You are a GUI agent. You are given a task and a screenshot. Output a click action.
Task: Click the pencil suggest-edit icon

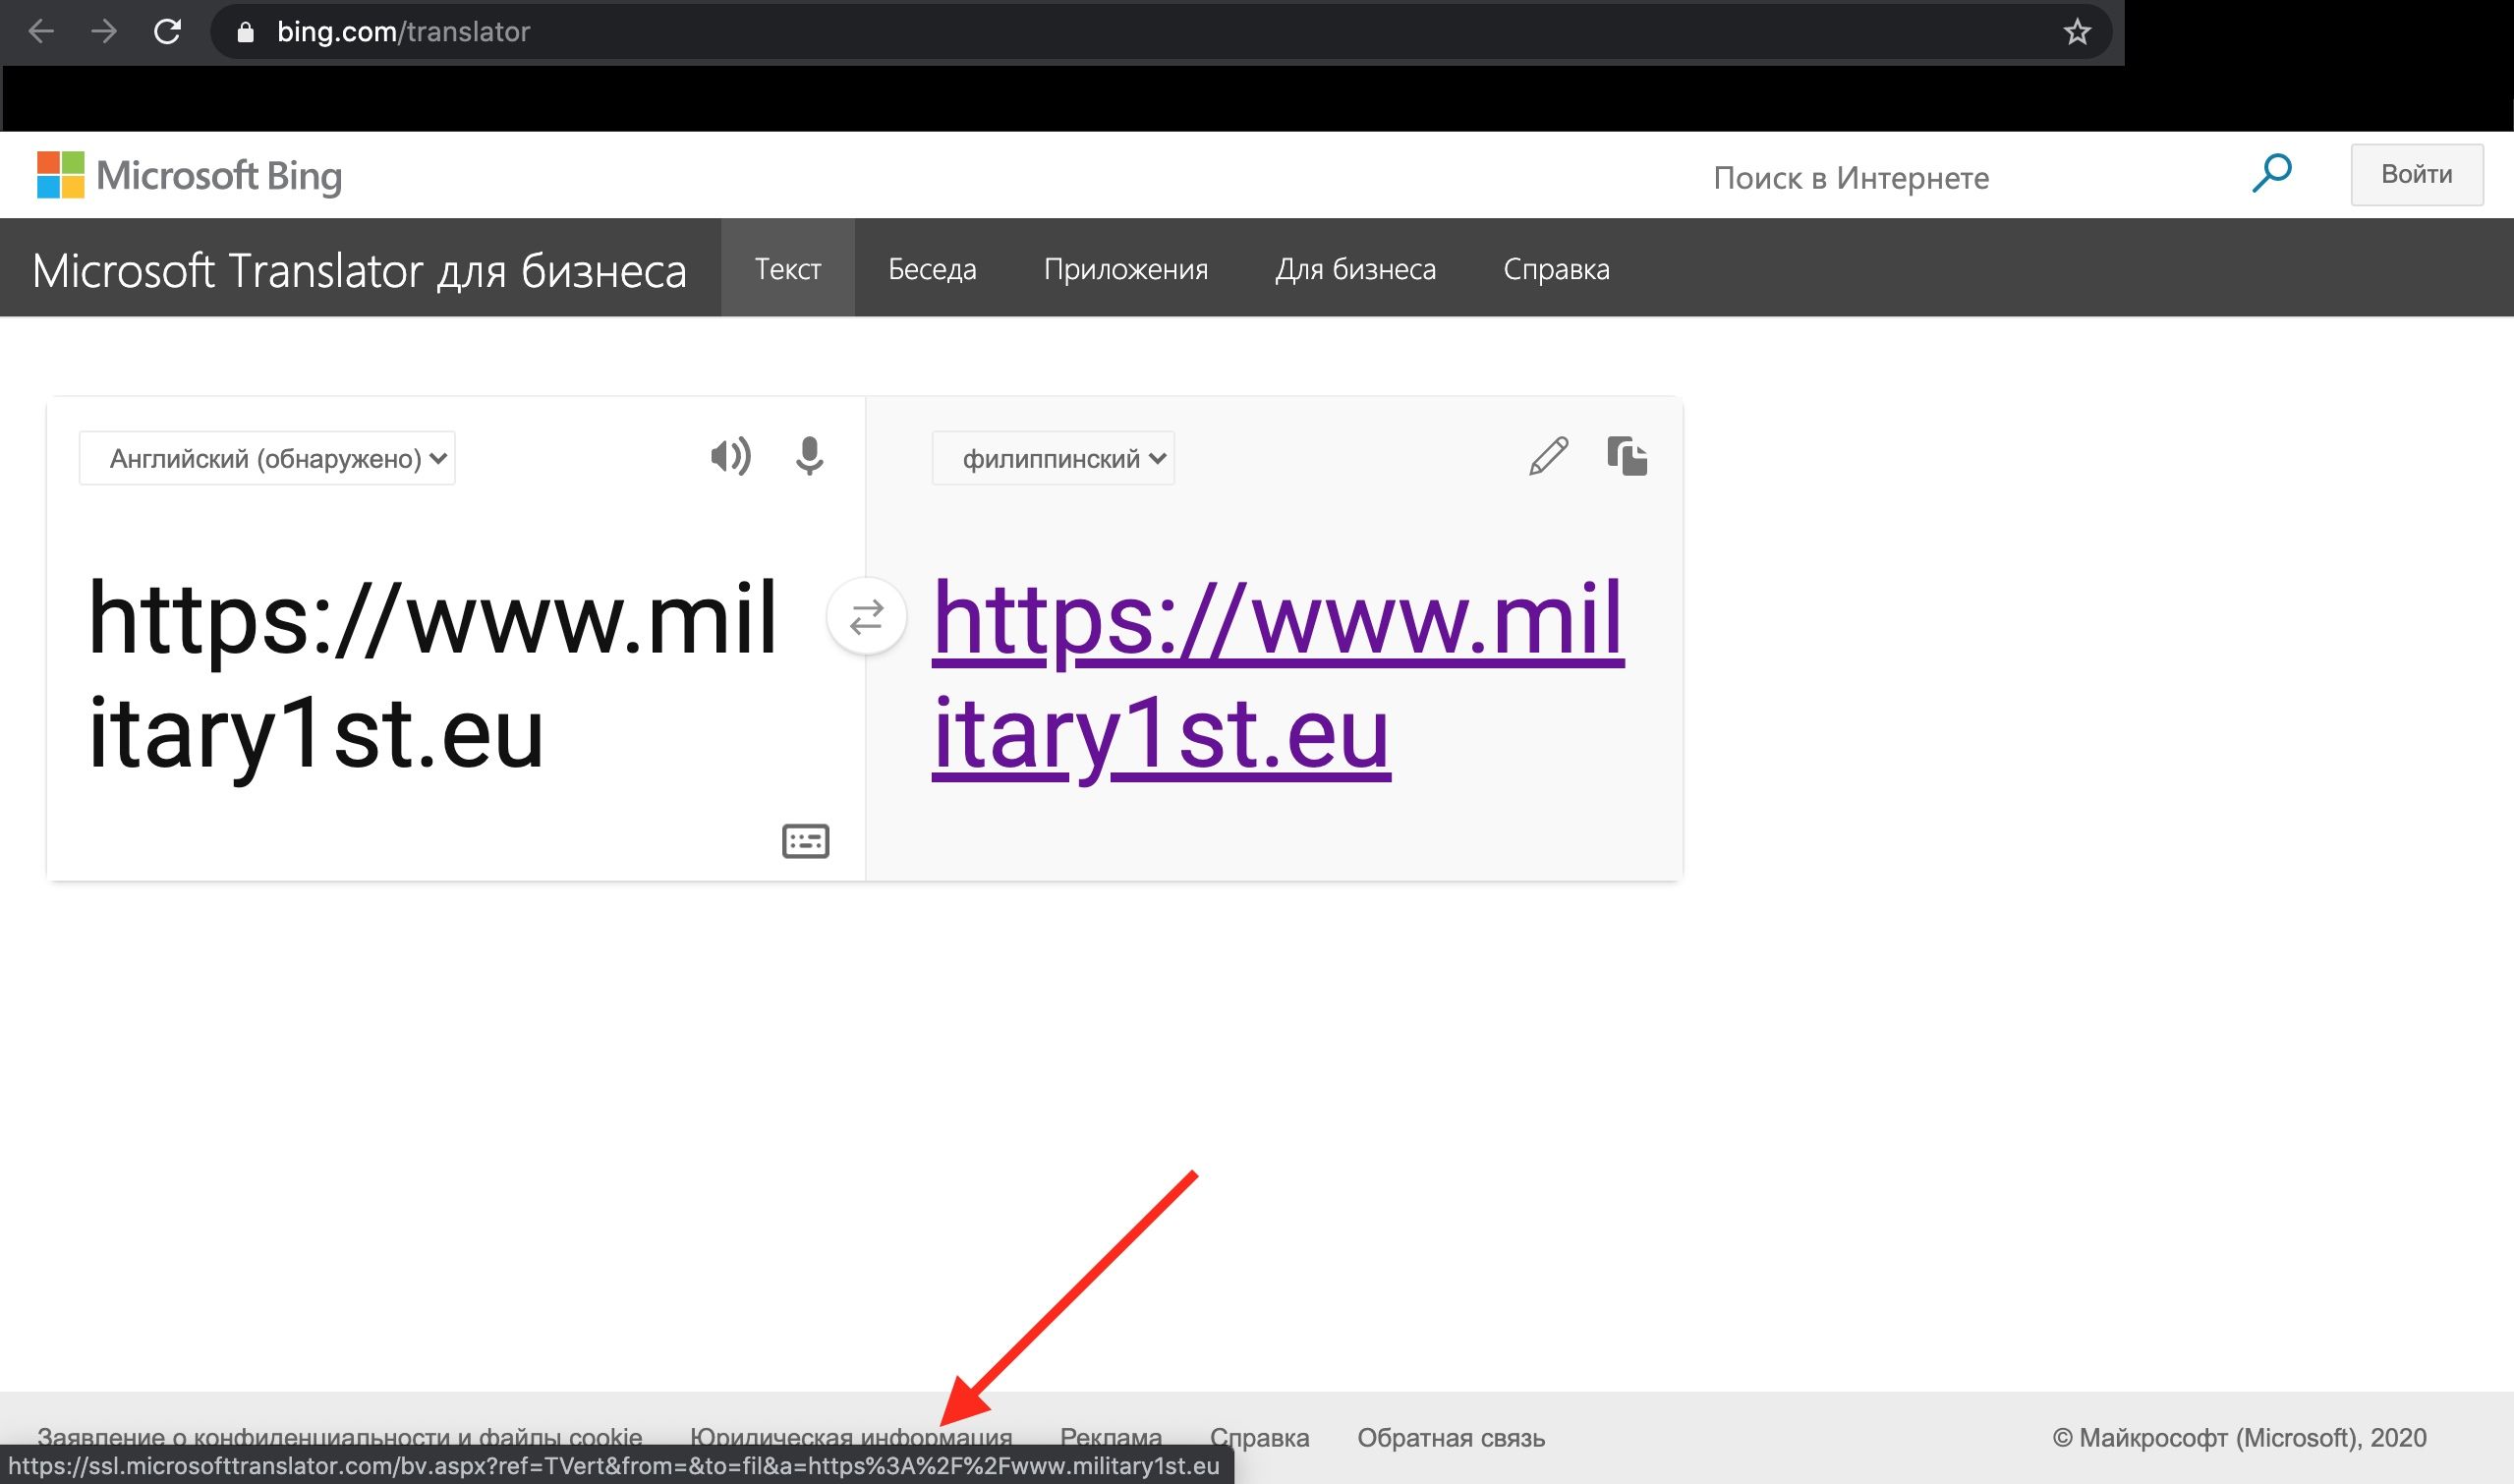pos(1548,456)
